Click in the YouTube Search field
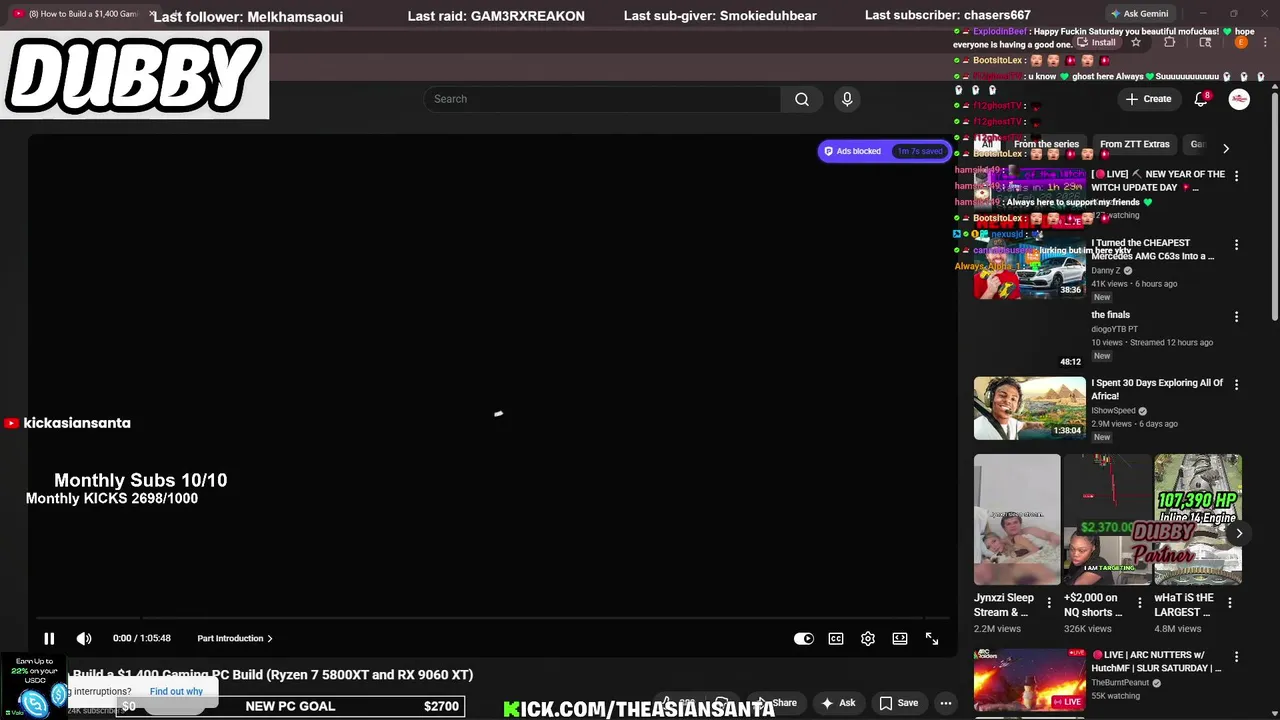1280x720 pixels. (602, 99)
